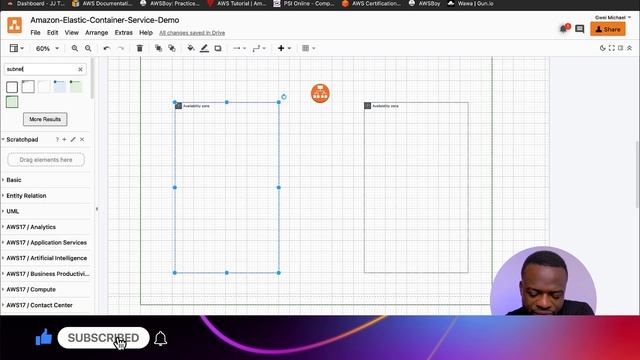The width and height of the screenshot is (640, 360).
Task: Expand AWS17 / Analytics section
Action: pyautogui.click(x=31, y=227)
